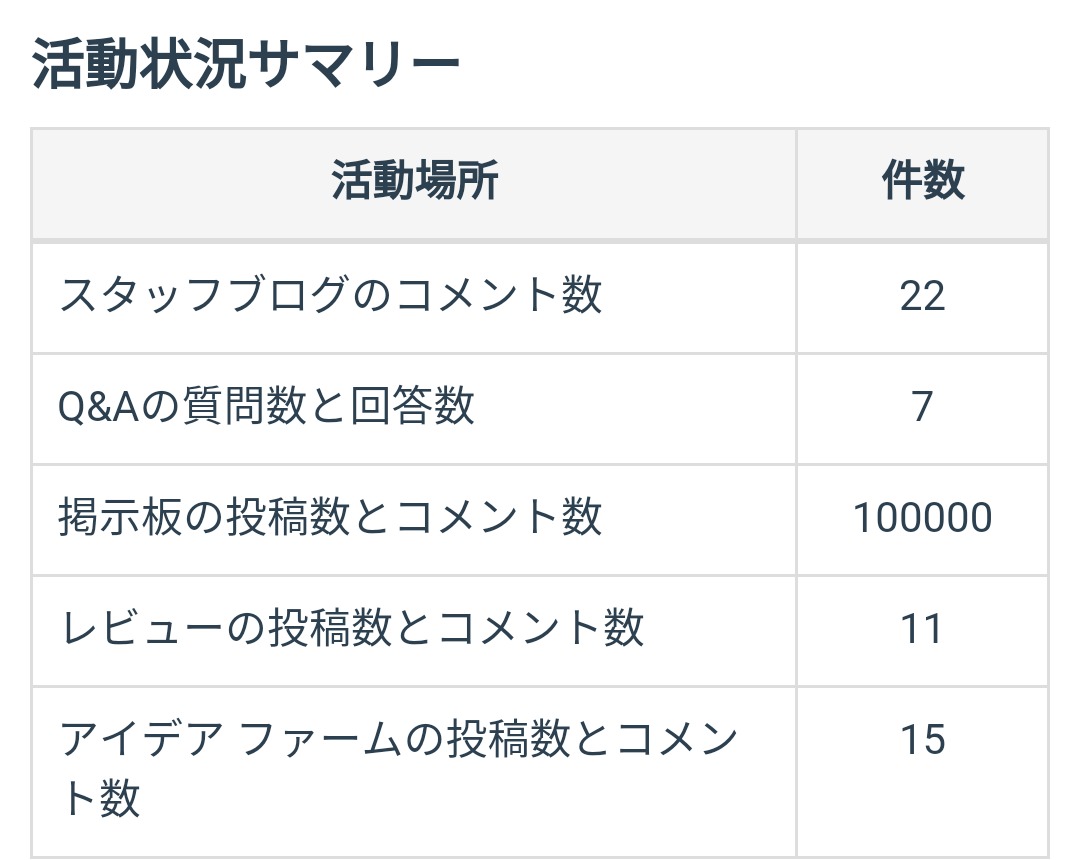Select the 件数 column header
This screenshot has width=1080, height=860.
(922, 183)
